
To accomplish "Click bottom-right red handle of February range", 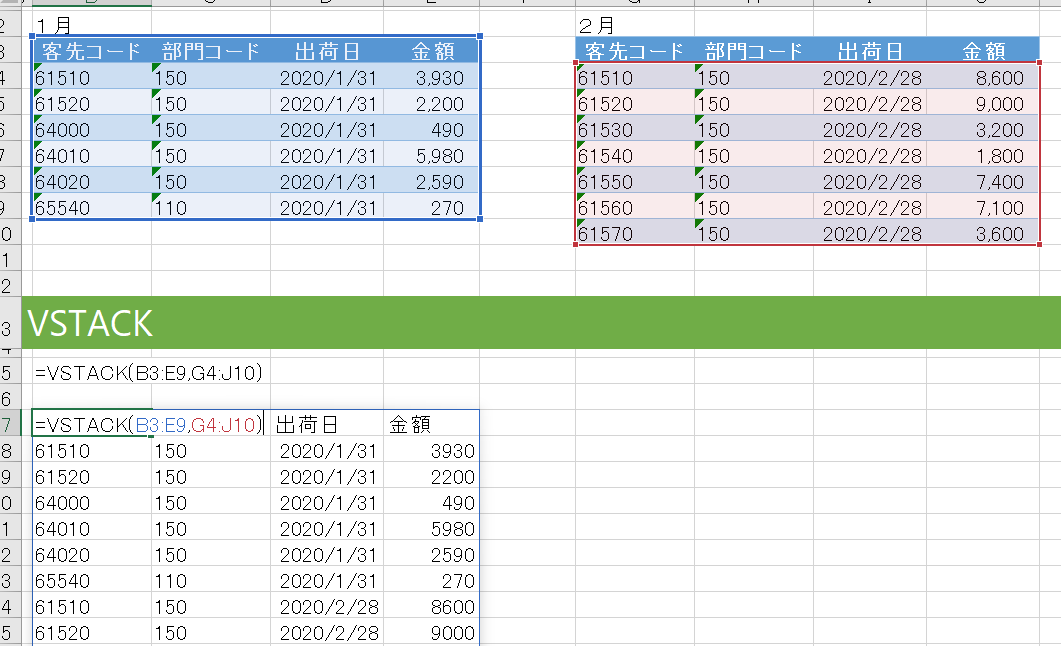I will point(1040,244).
